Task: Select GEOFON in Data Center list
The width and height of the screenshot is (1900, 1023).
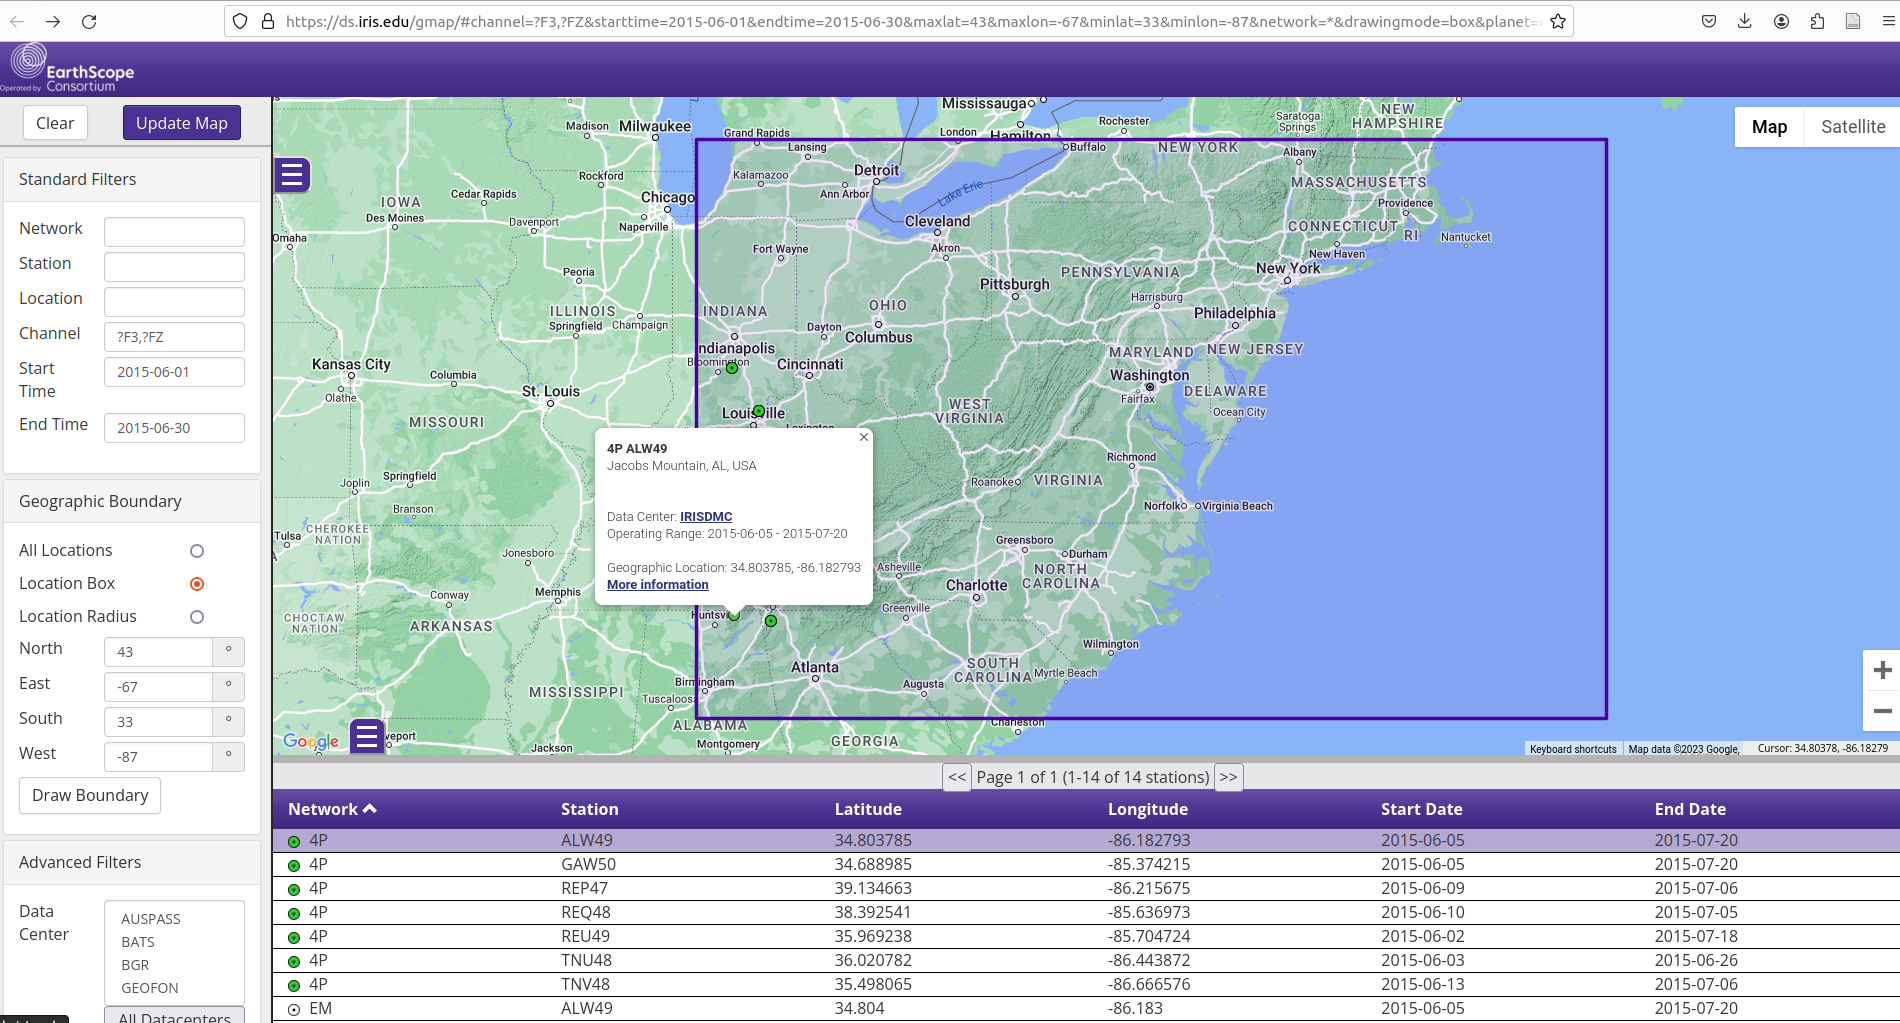Action: (x=150, y=988)
